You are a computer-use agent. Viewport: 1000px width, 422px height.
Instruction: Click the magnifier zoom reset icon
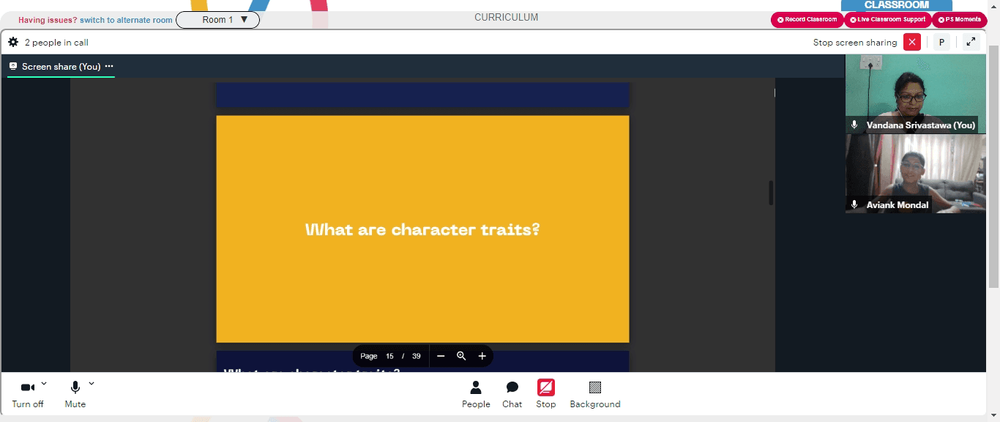click(x=461, y=356)
